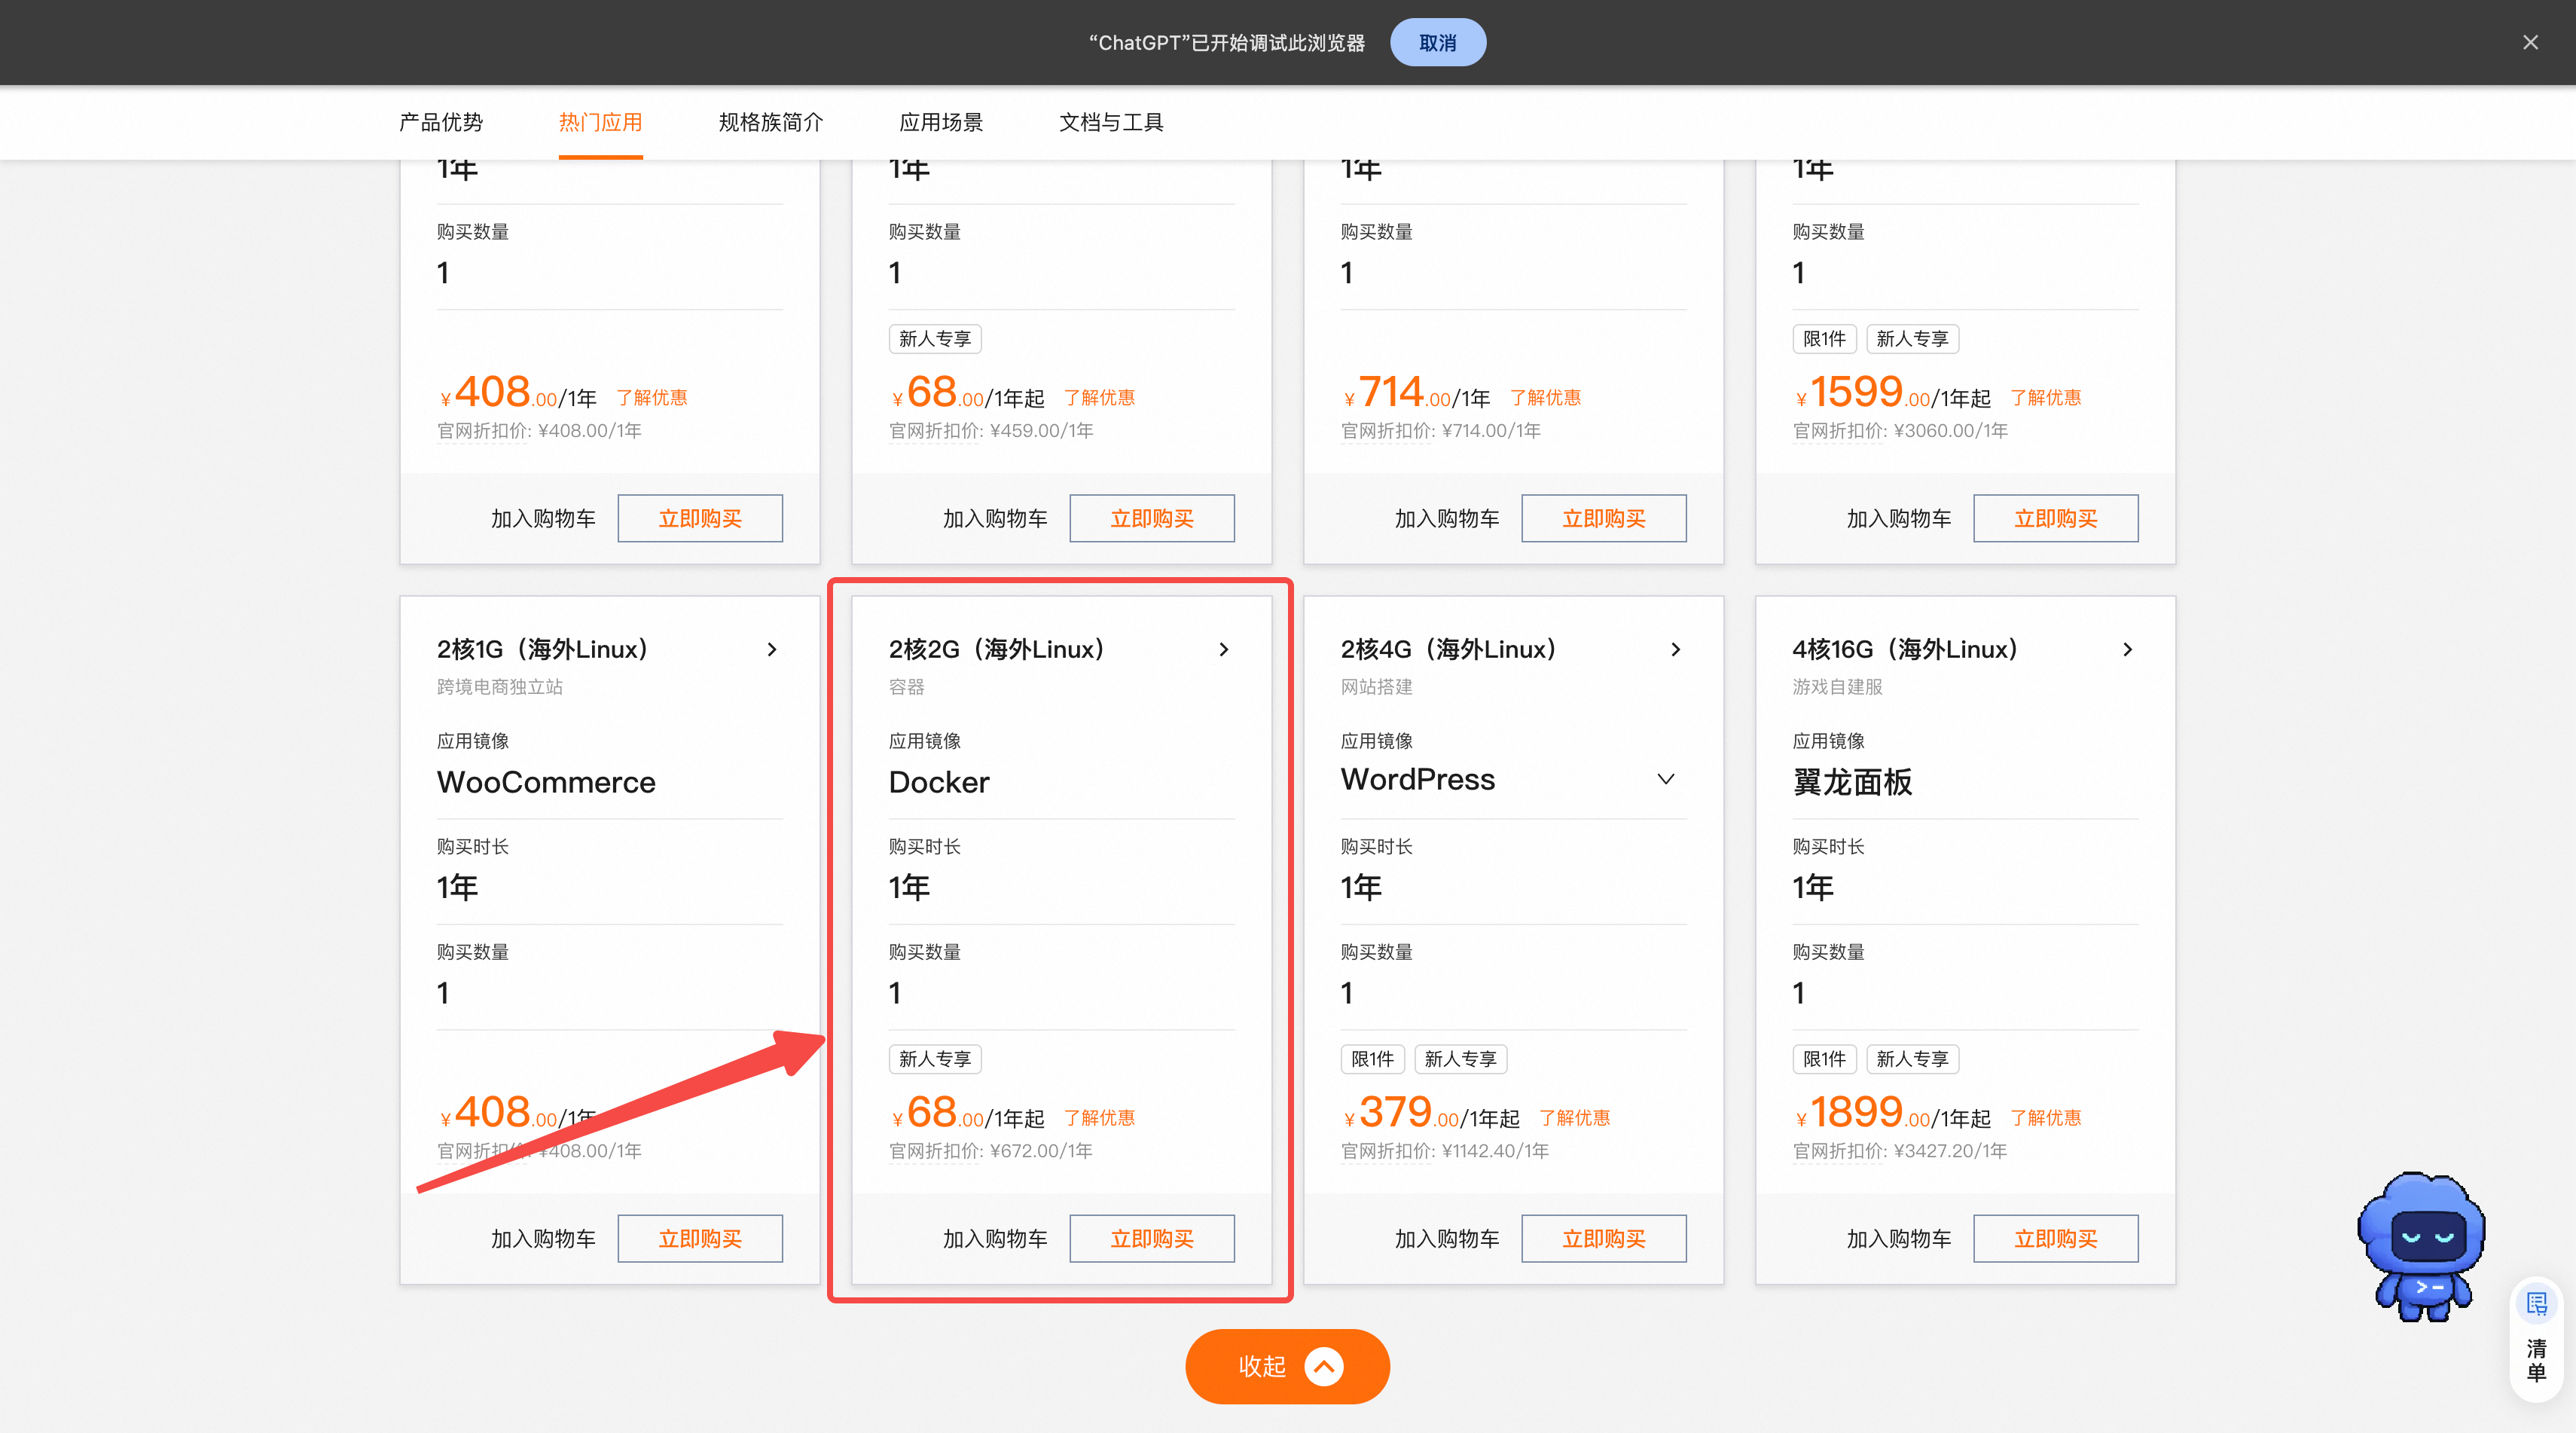Click 了解优惠 next to the ¥379 price
The width and height of the screenshot is (2576, 1433).
(x=1574, y=1117)
